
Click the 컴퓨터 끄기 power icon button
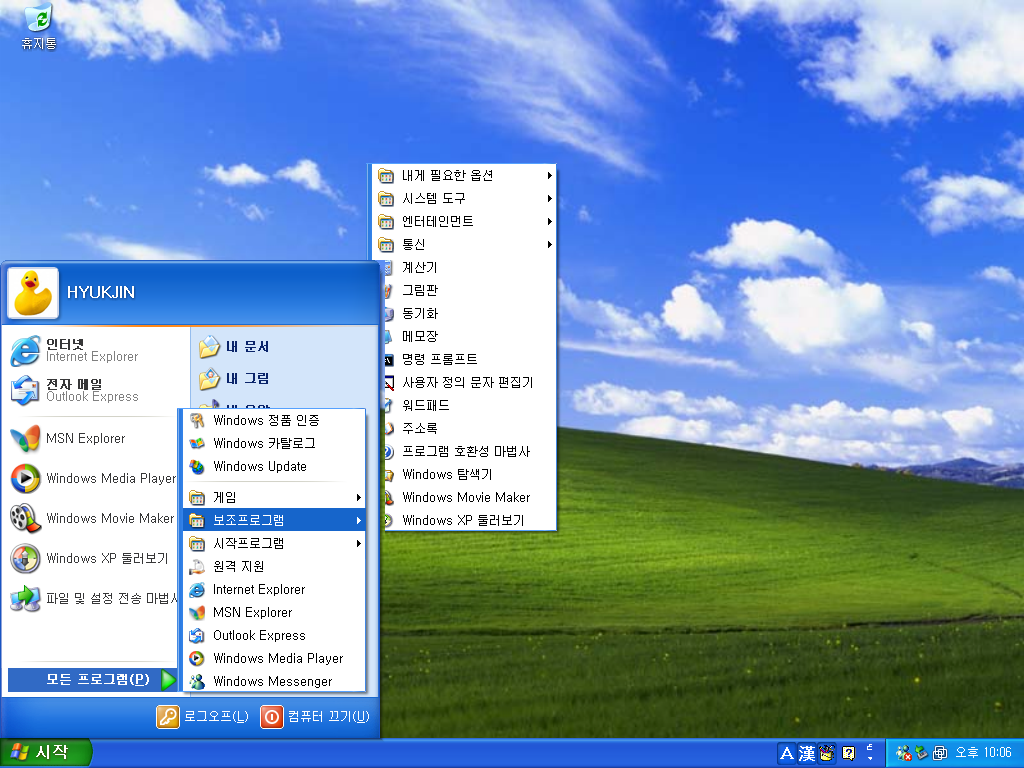point(272,716)
